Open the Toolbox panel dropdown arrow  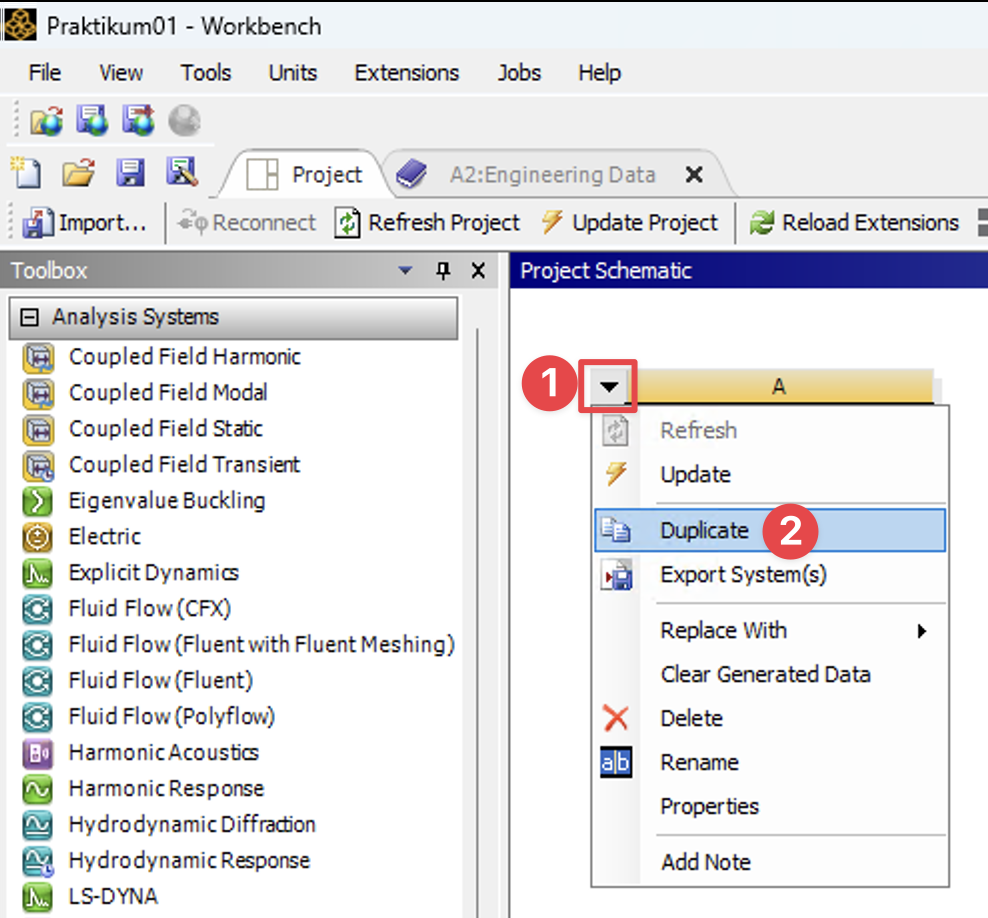[405, 271]
